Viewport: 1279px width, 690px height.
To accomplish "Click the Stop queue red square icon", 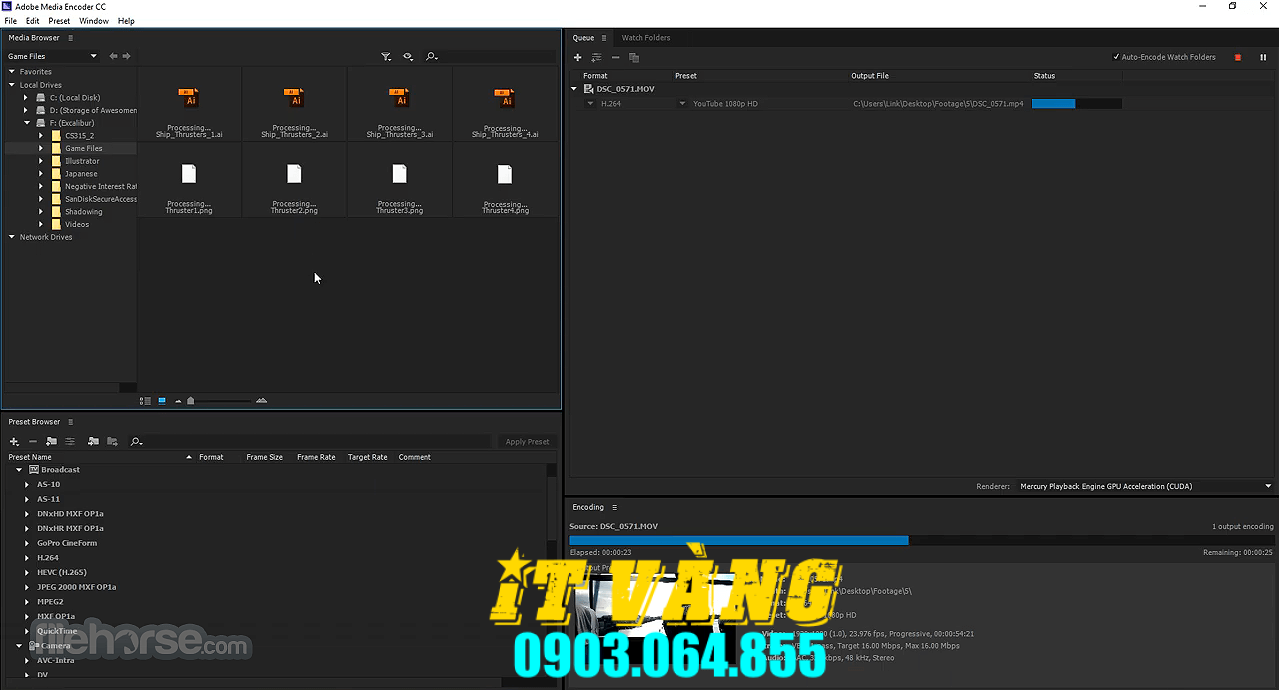I will point(1236,57).
